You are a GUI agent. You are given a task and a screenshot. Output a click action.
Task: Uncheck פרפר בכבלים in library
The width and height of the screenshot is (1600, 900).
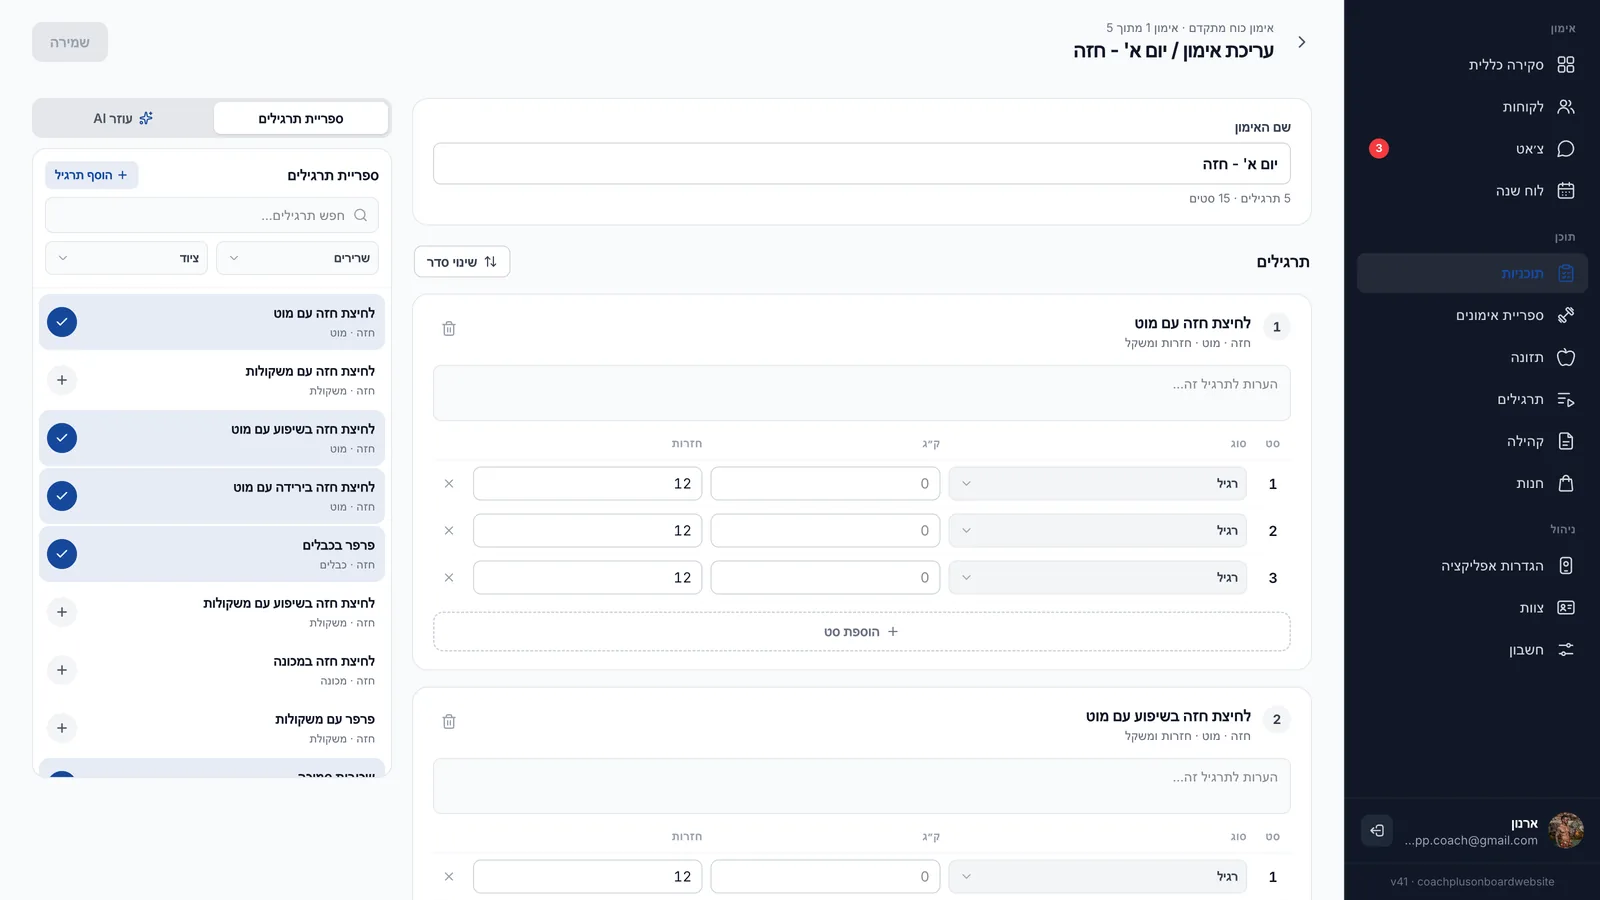click(62, 554)
